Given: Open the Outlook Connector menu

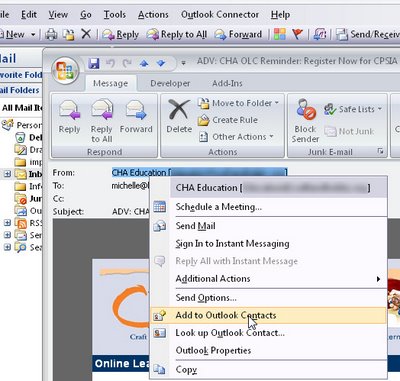Looking at the screenshot, I should pyautogui.click(x=220, y=15).
